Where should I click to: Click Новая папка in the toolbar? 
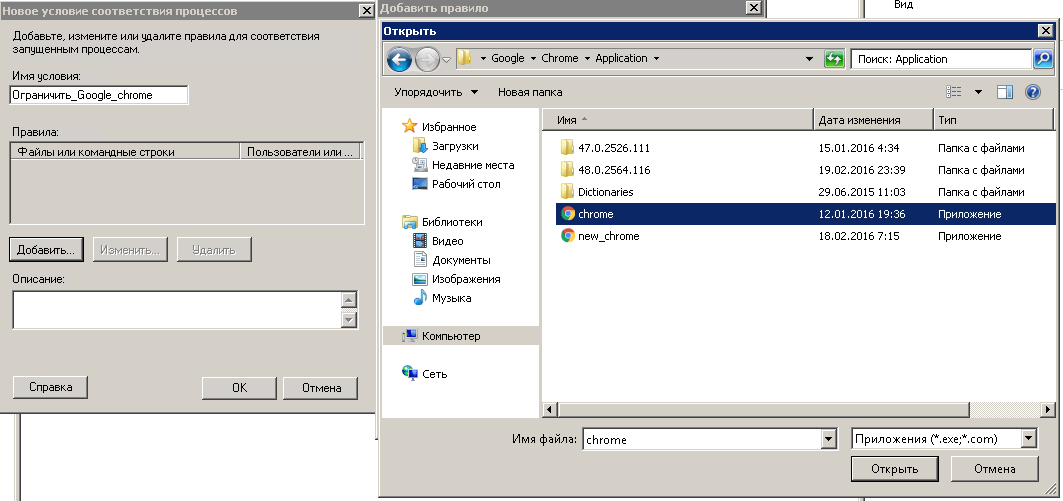(x=530, y=92)
